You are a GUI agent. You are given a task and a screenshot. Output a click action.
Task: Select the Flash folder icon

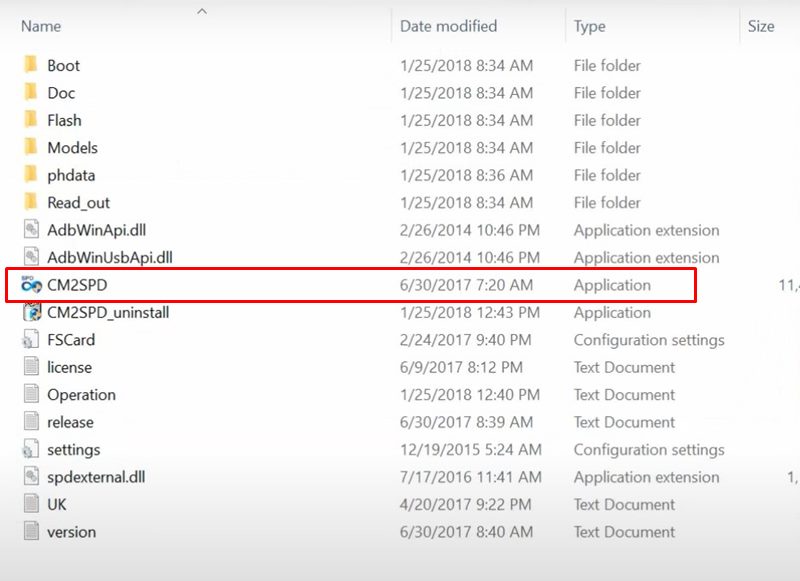30,120
